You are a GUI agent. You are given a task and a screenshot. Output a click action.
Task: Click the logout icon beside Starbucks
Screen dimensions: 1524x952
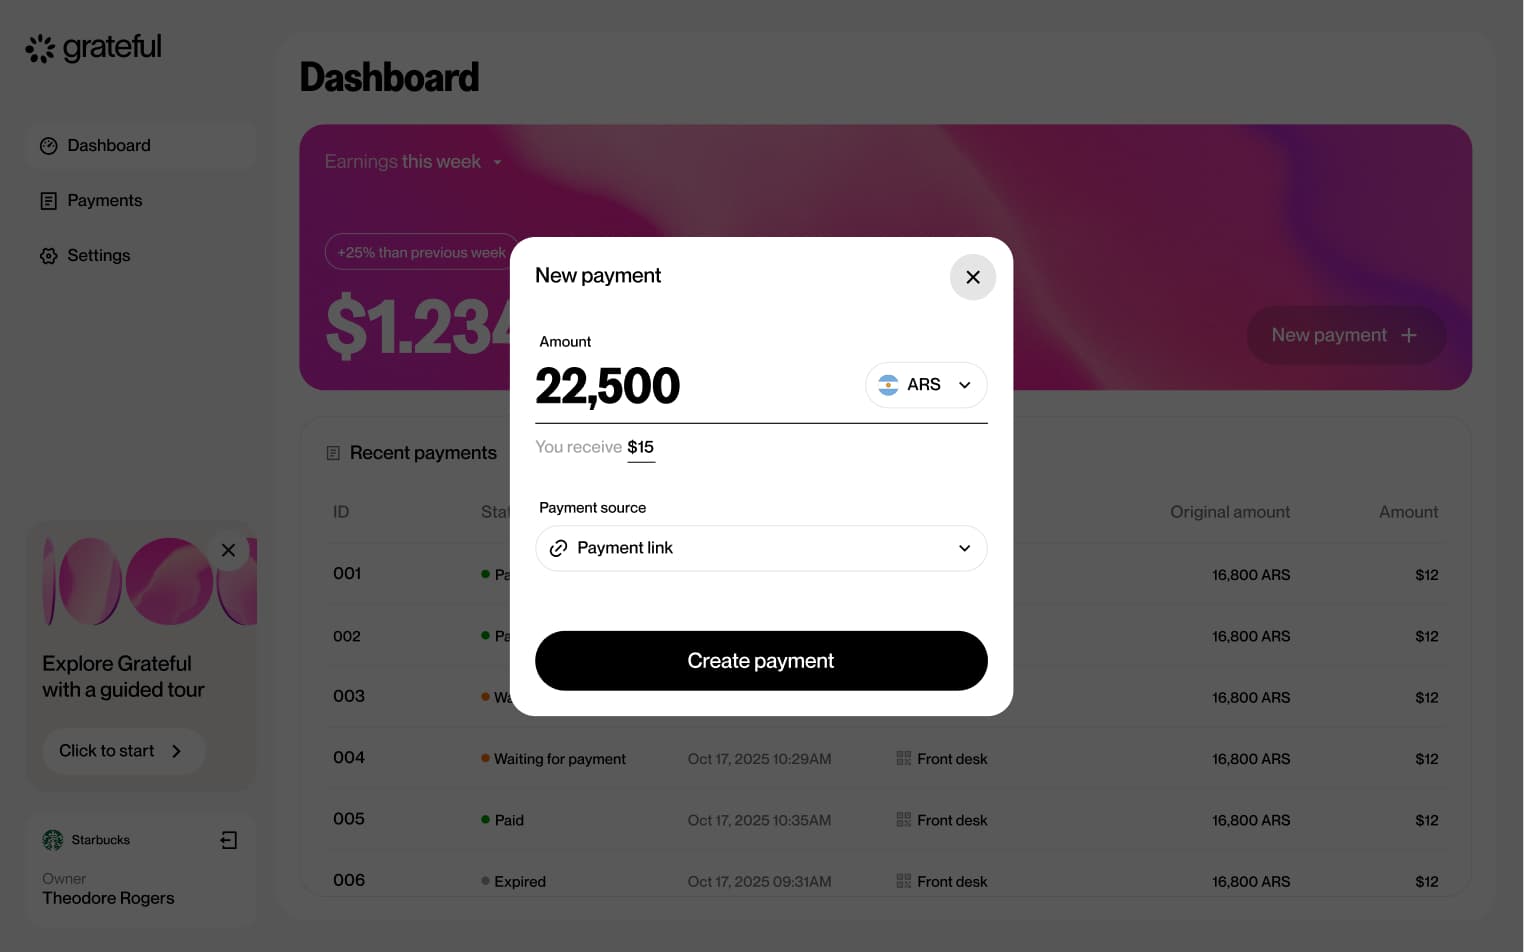pyautogui.click(x=229, y=840)
